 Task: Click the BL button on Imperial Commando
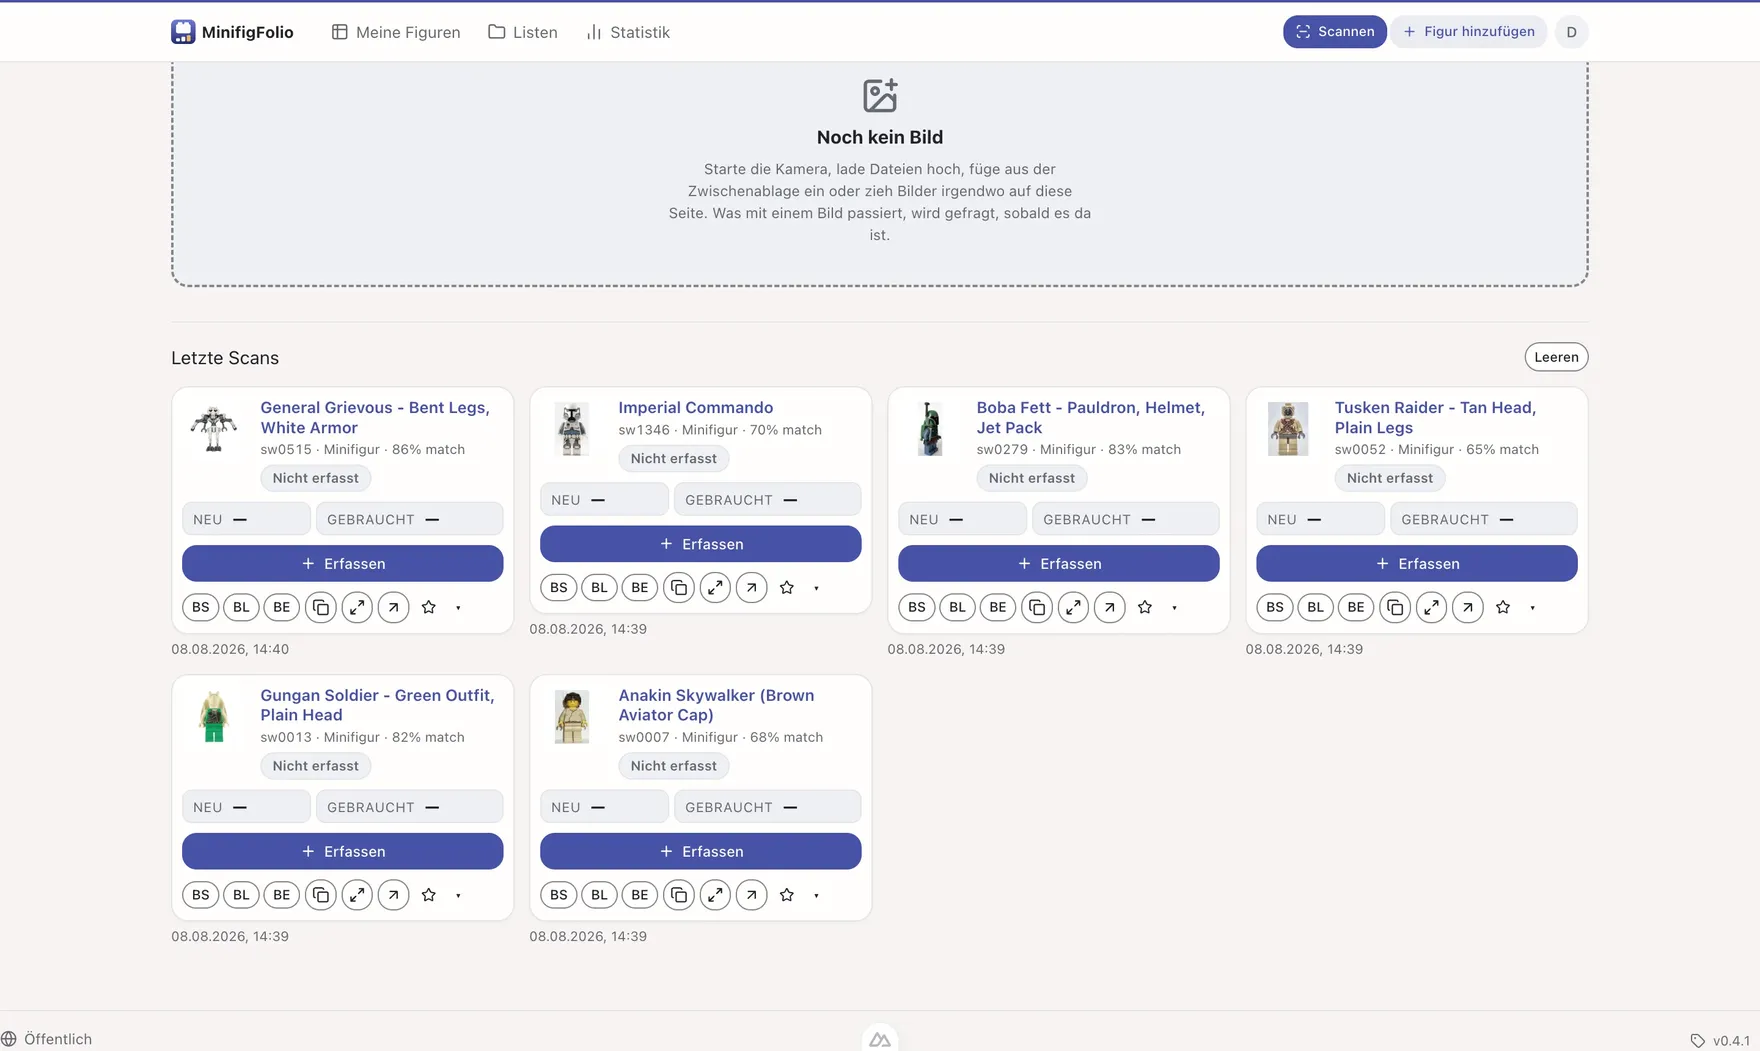tap(599, 588)
